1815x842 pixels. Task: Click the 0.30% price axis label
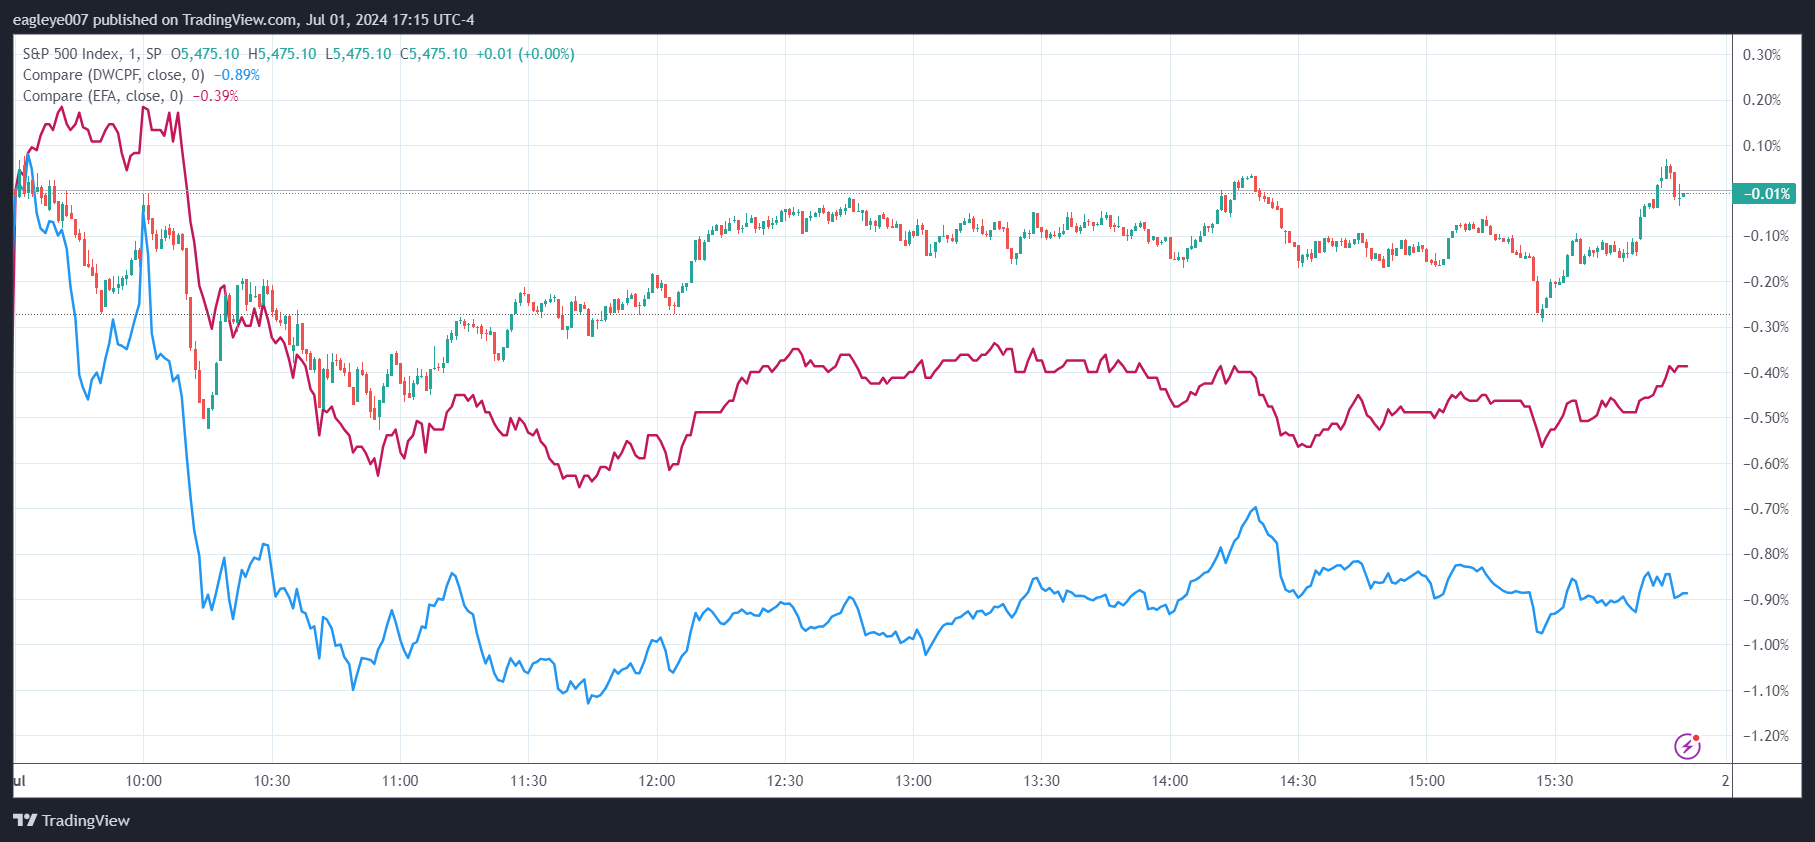[x=1762, y=55]
